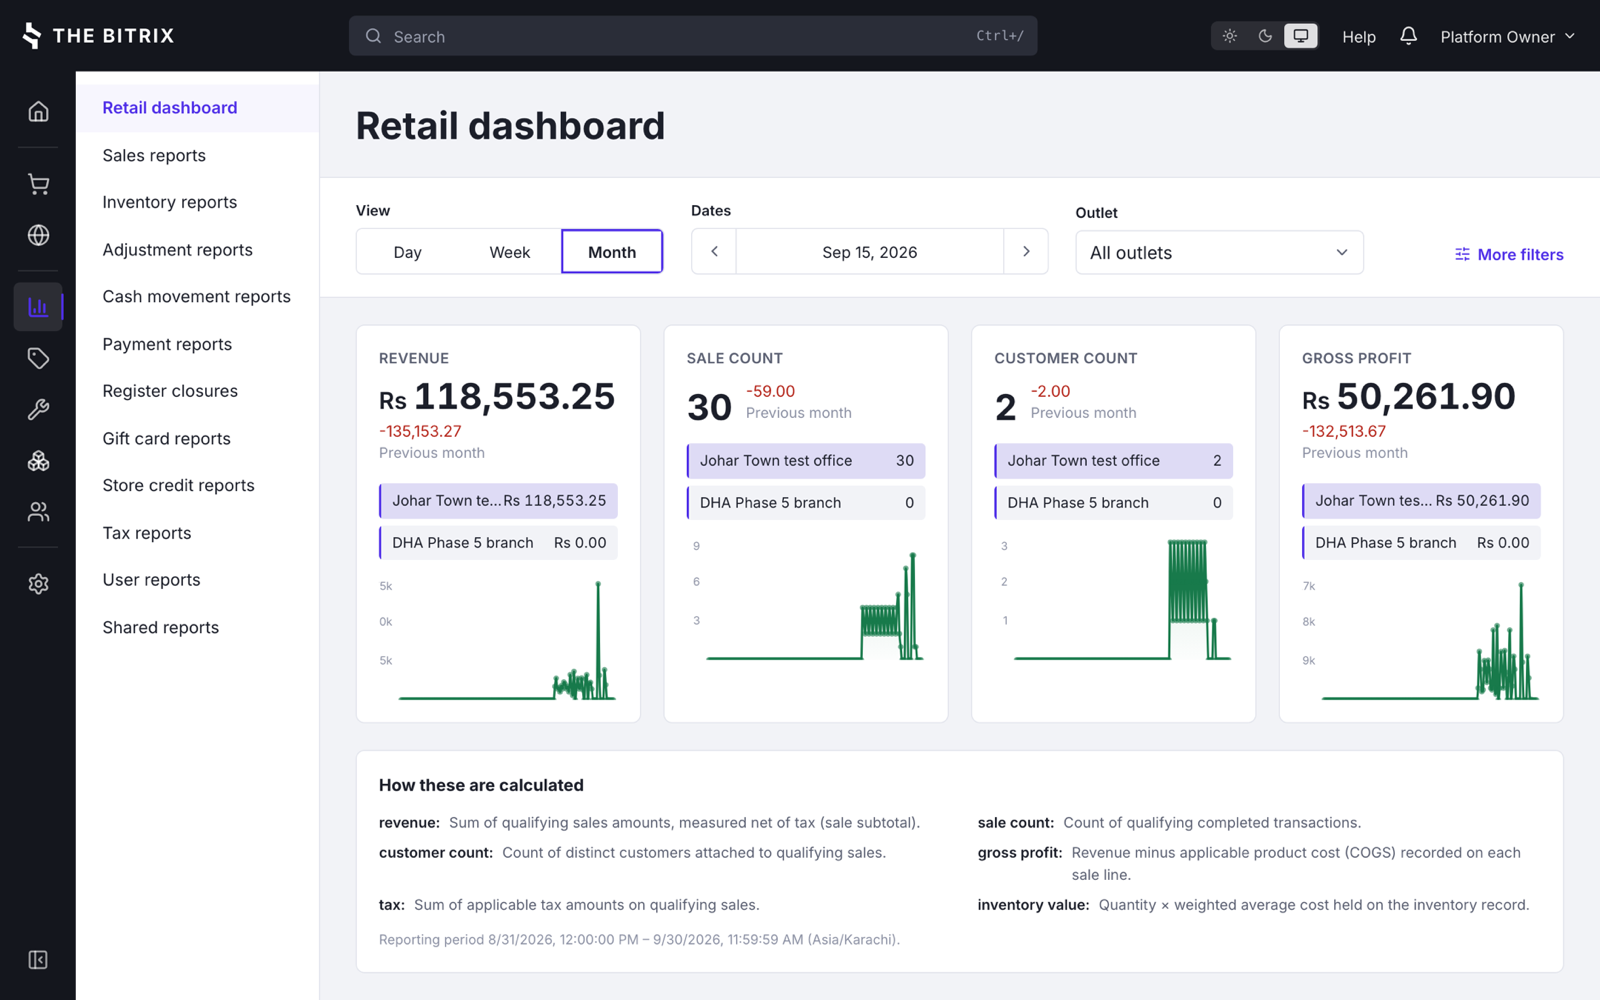Select Week view
This screenshot has height=1000, width=1600.
tap(510, 252)
